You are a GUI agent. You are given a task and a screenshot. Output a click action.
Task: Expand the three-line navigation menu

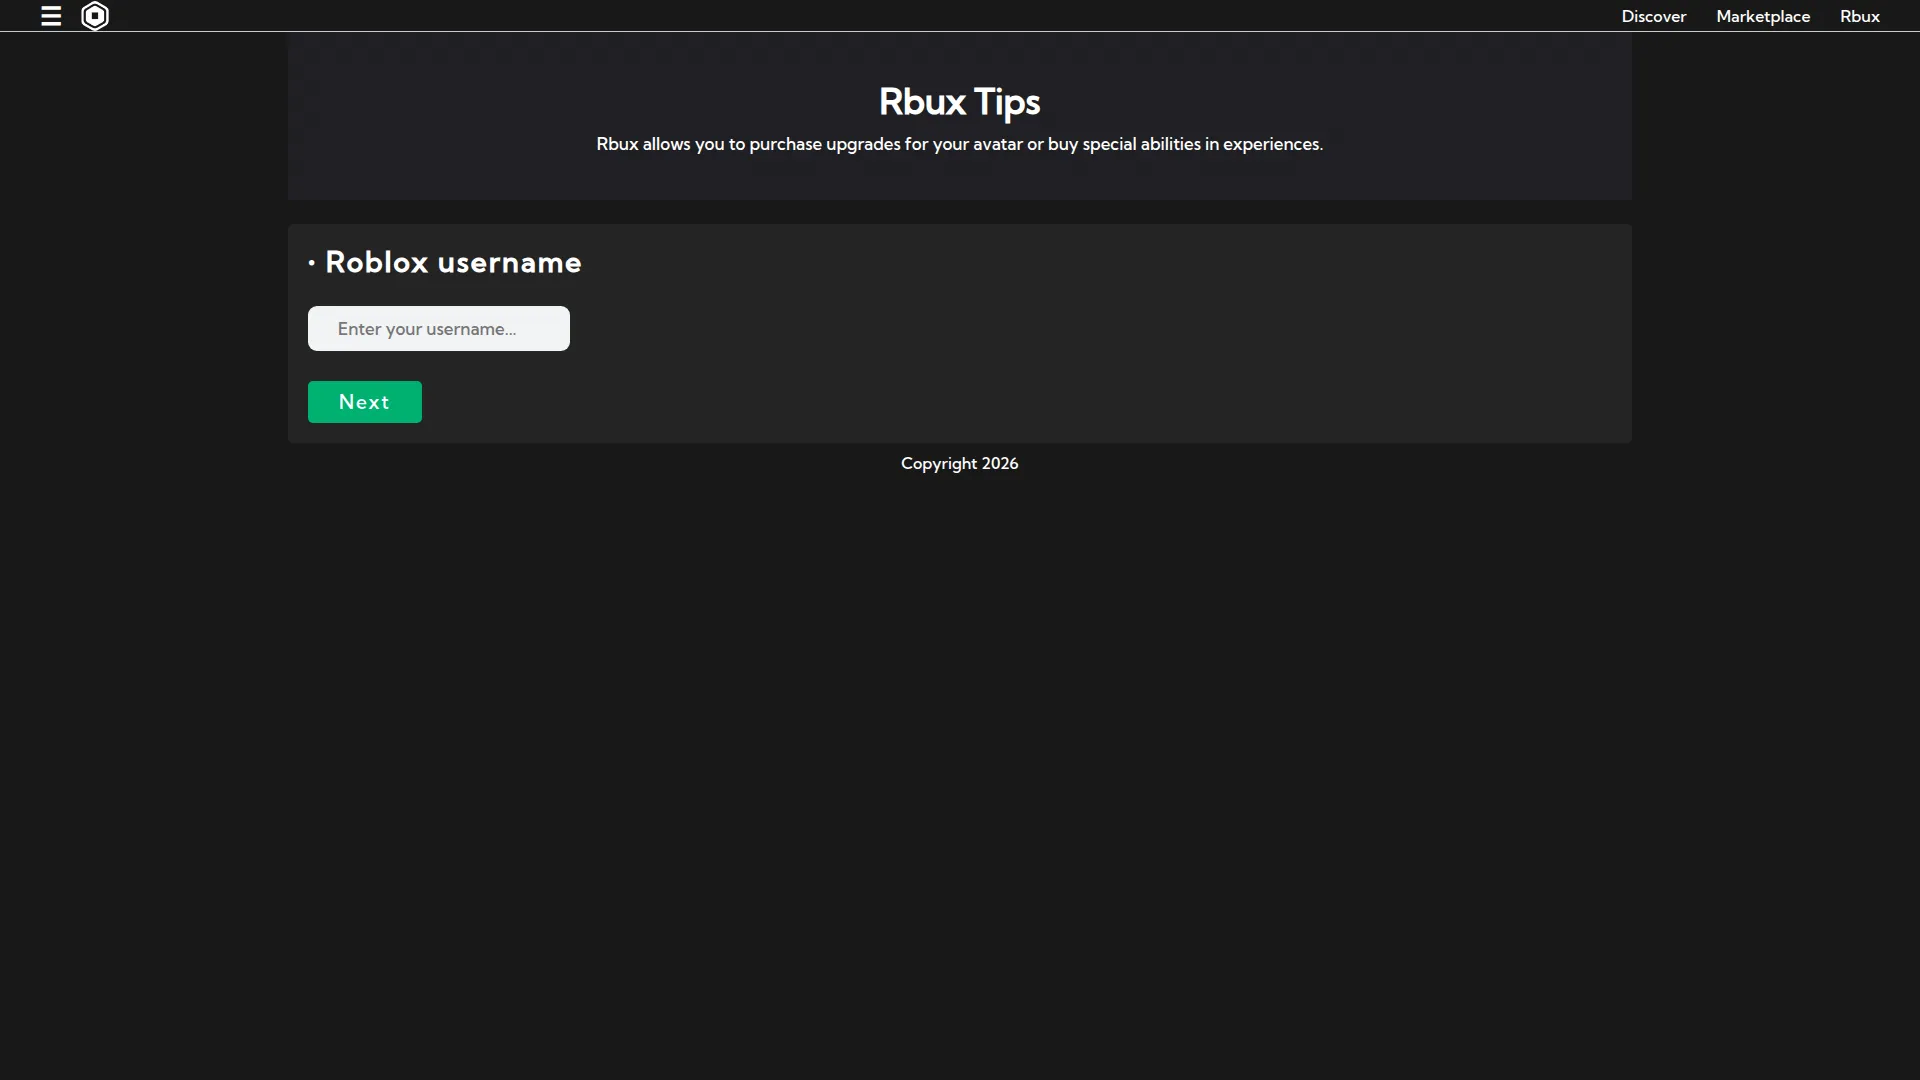coord(51,16)
